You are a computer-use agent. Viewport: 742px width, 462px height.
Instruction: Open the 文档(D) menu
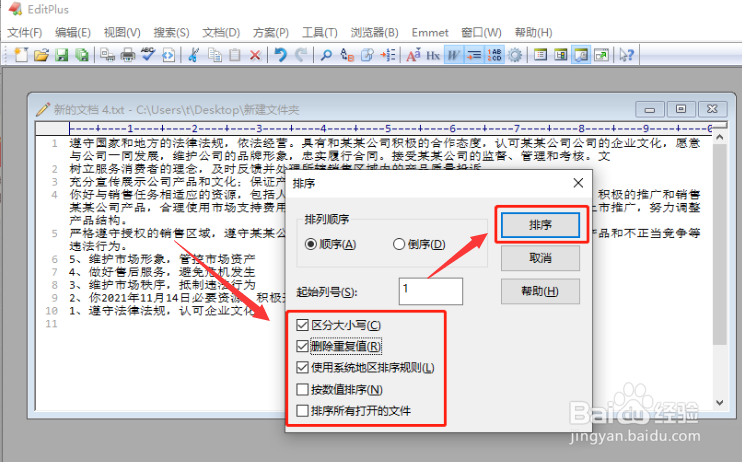[x=221, y=33]
